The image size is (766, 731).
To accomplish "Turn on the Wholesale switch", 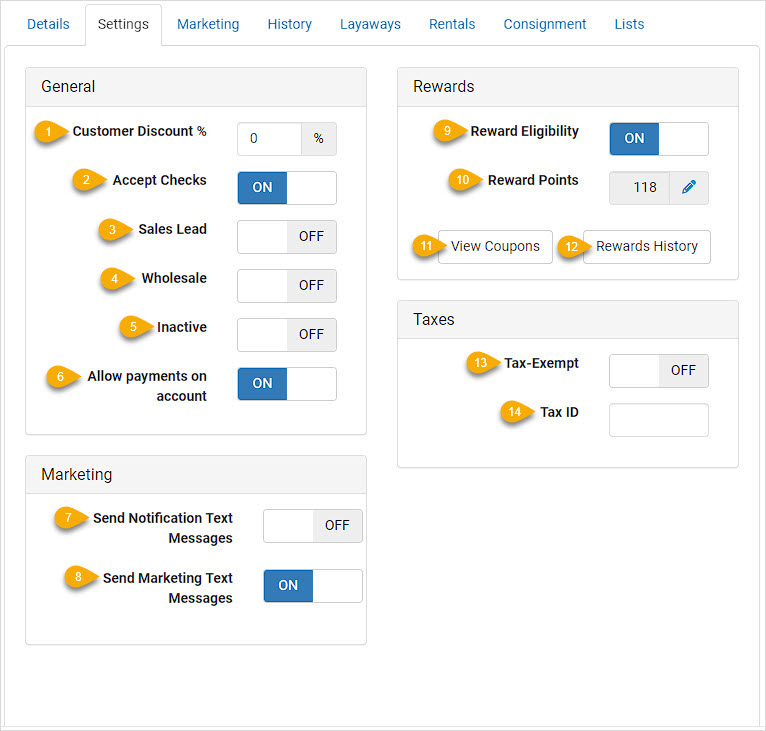I will pyautogui.click(x=287, y=286).
